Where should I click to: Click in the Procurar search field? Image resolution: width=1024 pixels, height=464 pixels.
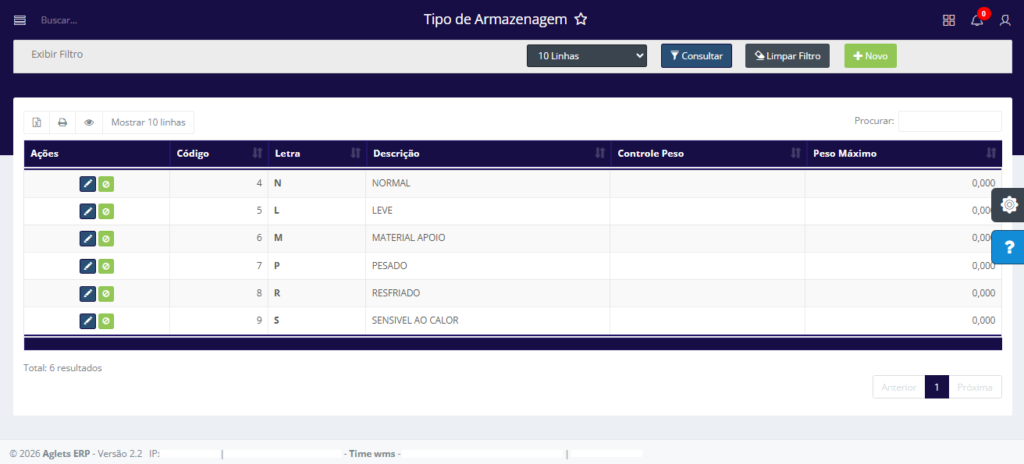pos(949,121)
